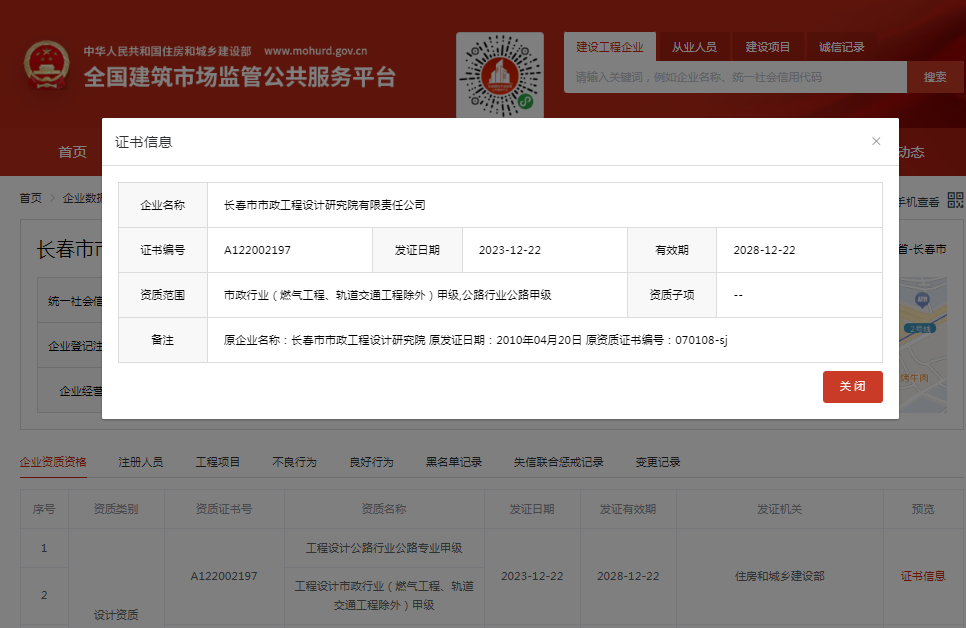
Task: Open the 变更记录 tab
Action: (x=658, y=462)
